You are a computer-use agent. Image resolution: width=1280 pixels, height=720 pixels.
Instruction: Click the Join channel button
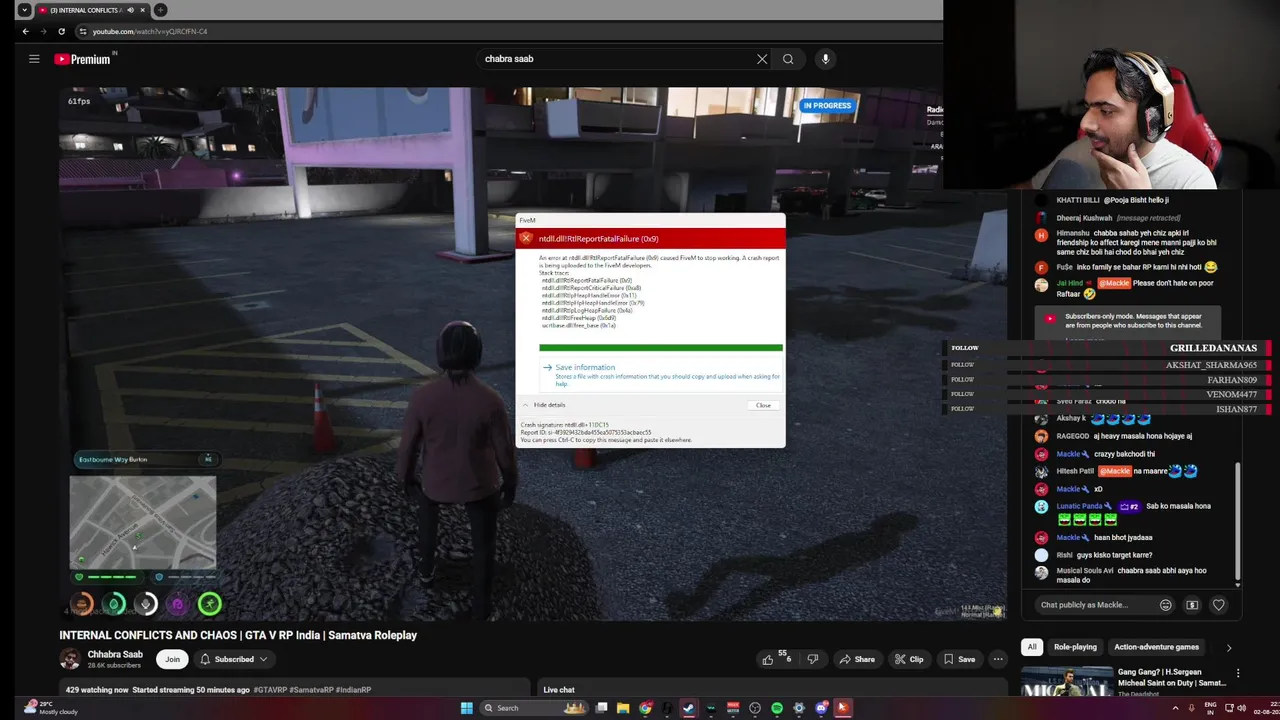[x=172, y=659]
